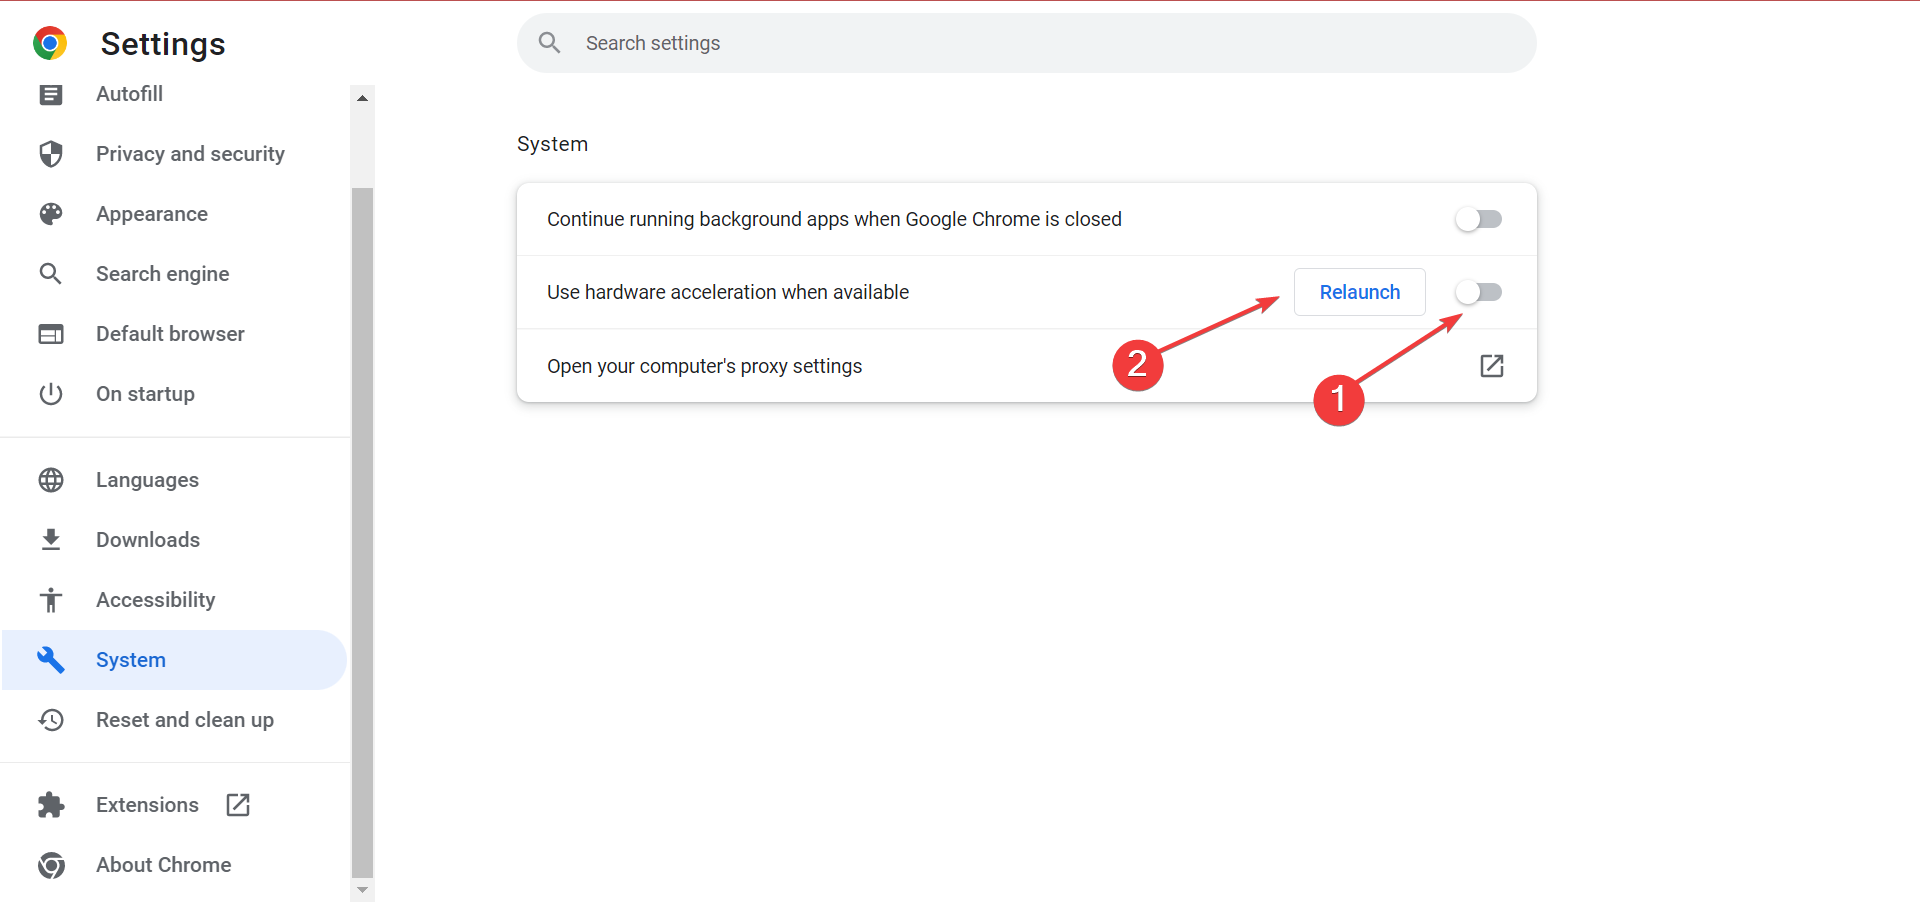Click the Privacy and security shield icon
This screenshot has height=902, width=1920.
(51, 154)
